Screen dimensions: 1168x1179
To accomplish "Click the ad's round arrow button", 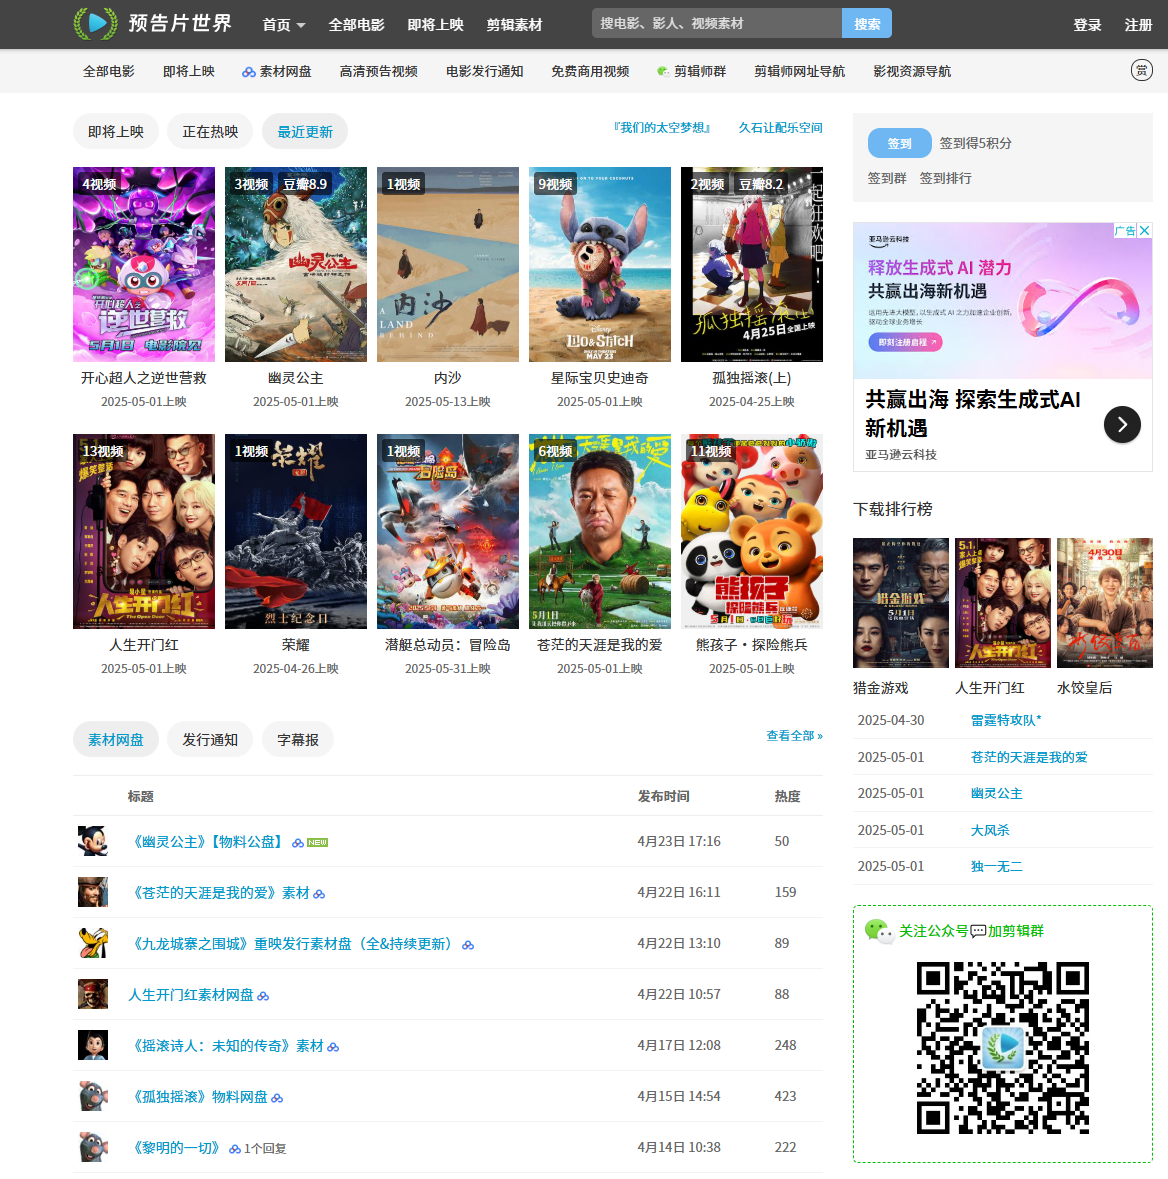I will click(1122, 425).
